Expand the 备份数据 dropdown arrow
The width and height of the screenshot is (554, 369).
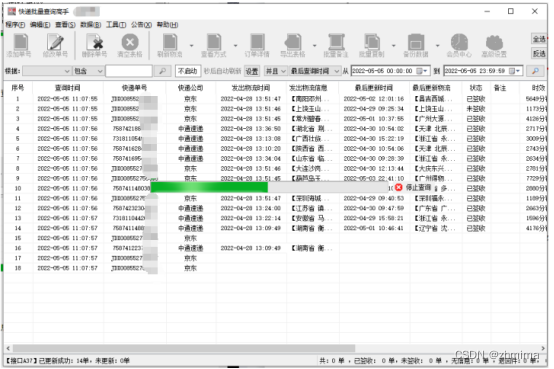(437, 46)
